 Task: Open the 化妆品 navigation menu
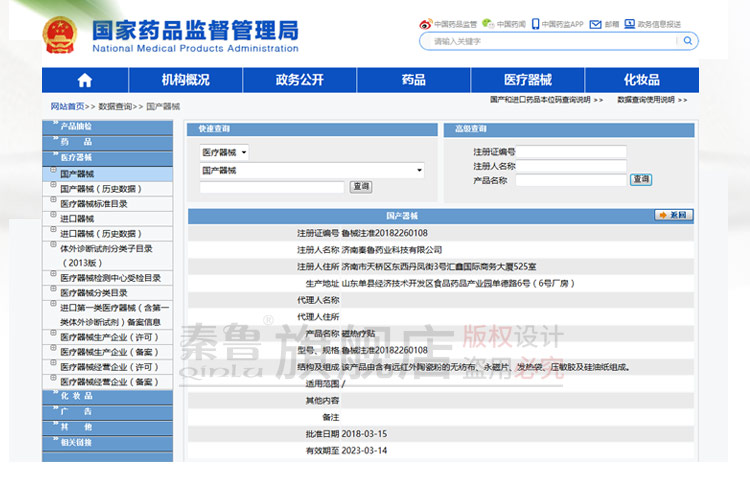642,80
